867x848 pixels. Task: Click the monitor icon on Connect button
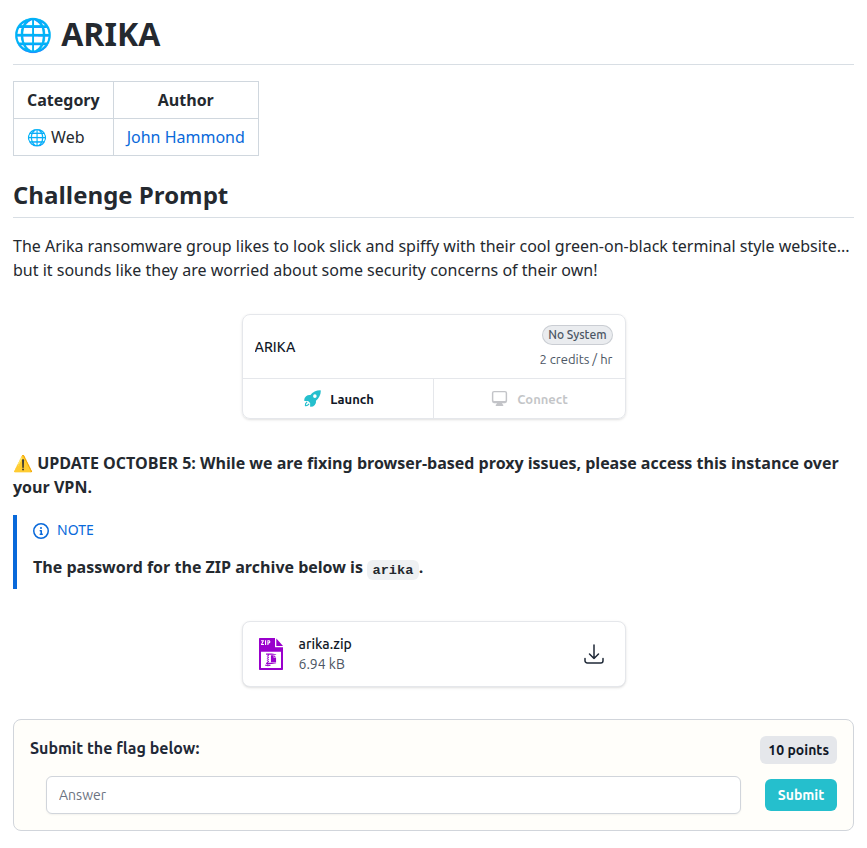(498, 397)
